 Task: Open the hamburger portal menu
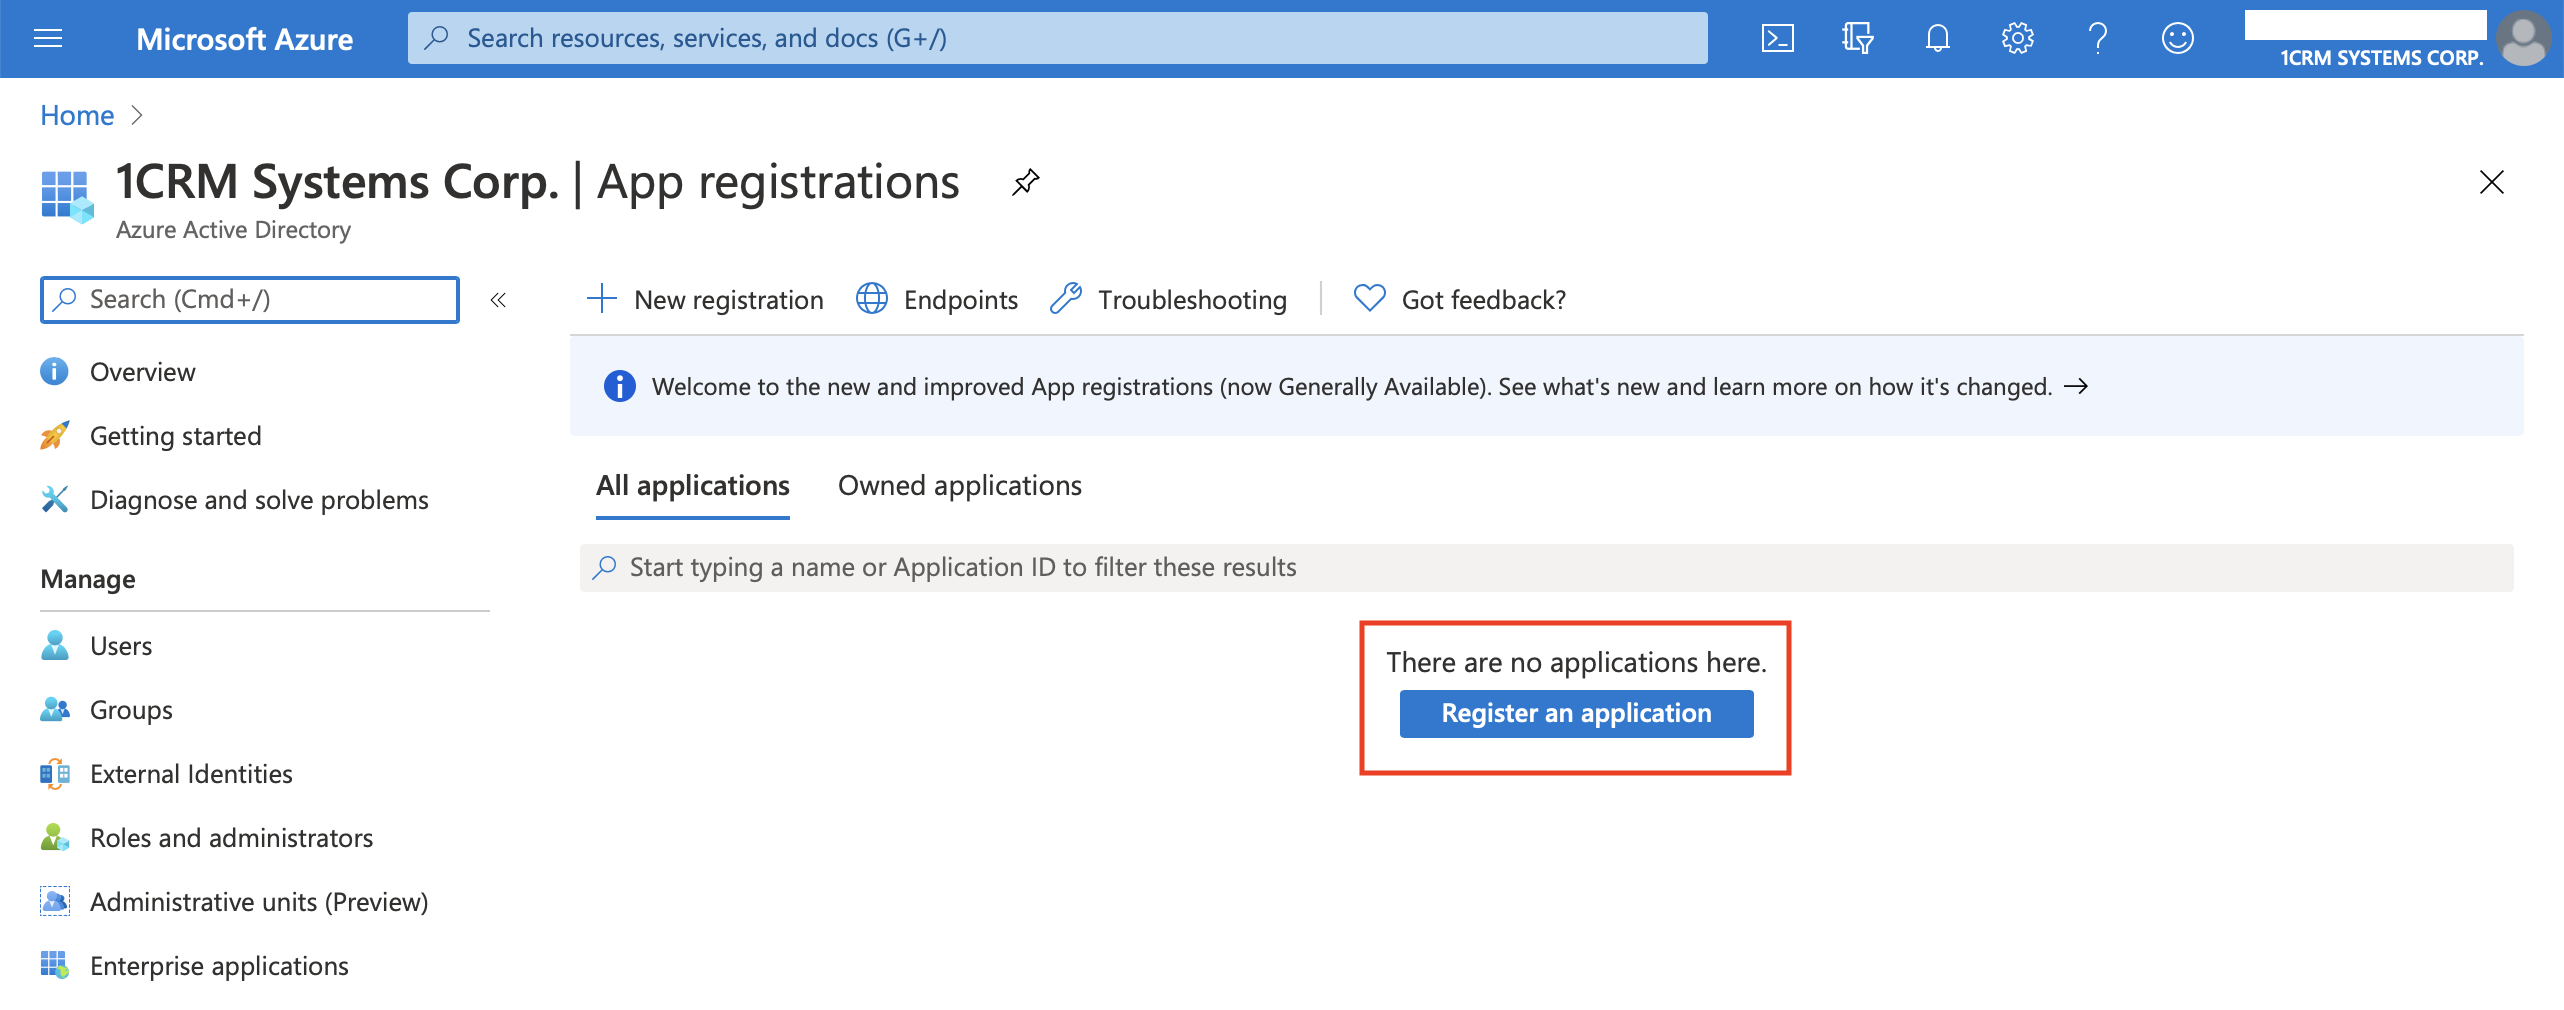click(48, 39)
